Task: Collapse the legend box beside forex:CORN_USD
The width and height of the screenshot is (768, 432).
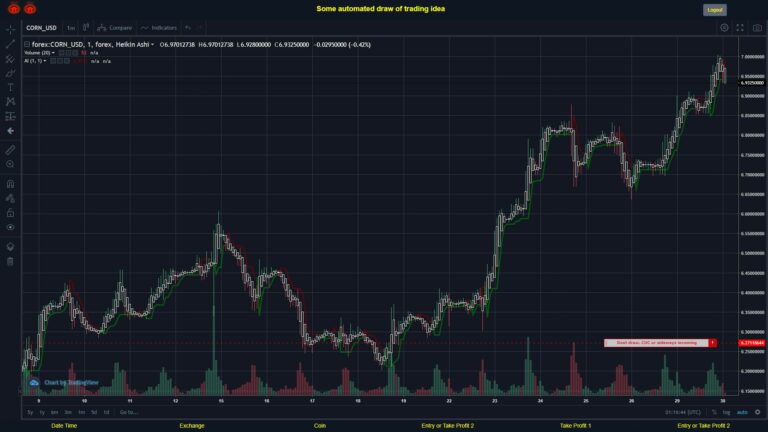Action: [27, 45]
